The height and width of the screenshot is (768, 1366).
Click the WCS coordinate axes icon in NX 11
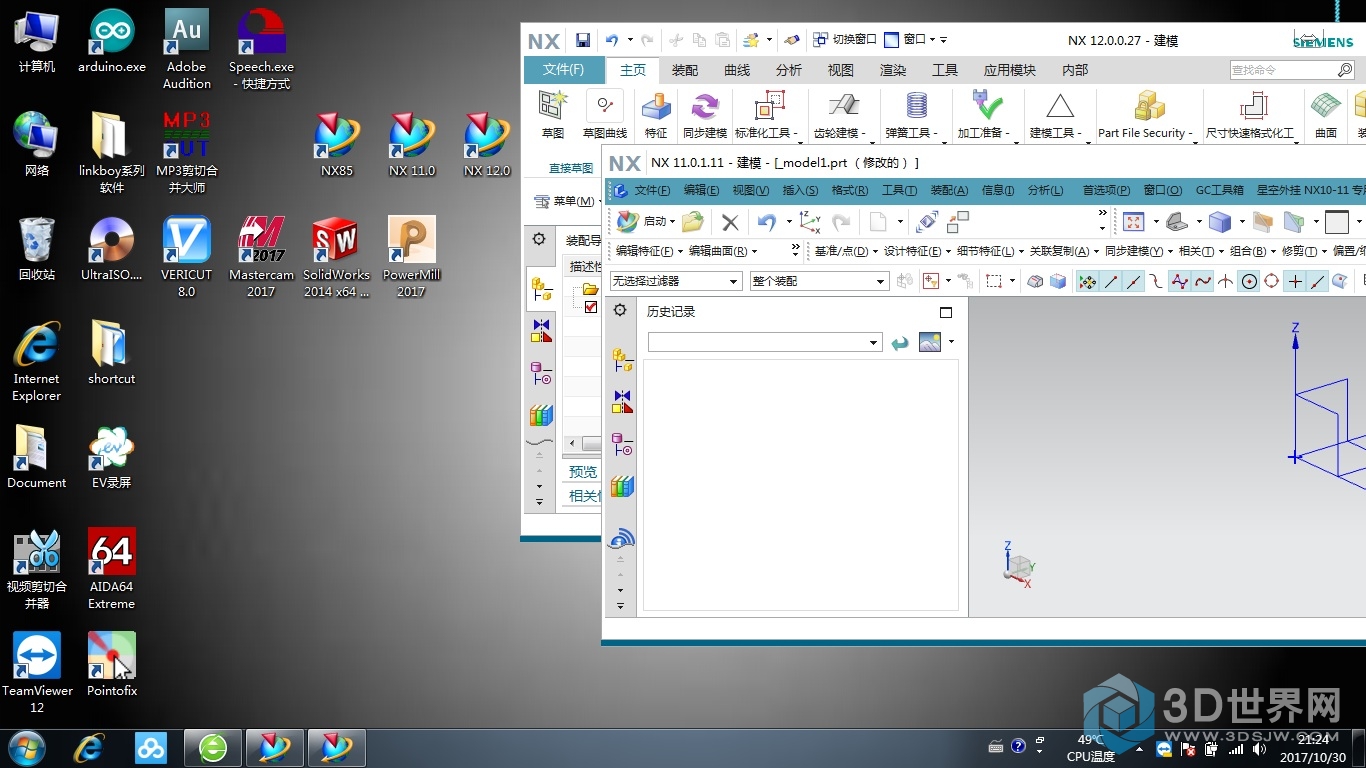point(809,222)
